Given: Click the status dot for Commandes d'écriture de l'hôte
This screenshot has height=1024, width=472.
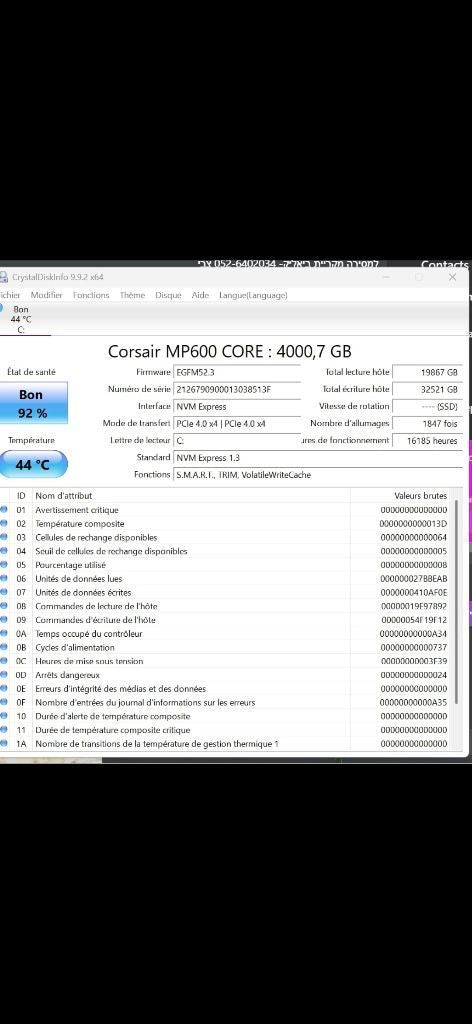Looking at the screenshot, I should pyautogui.click(x=4, y=620).
